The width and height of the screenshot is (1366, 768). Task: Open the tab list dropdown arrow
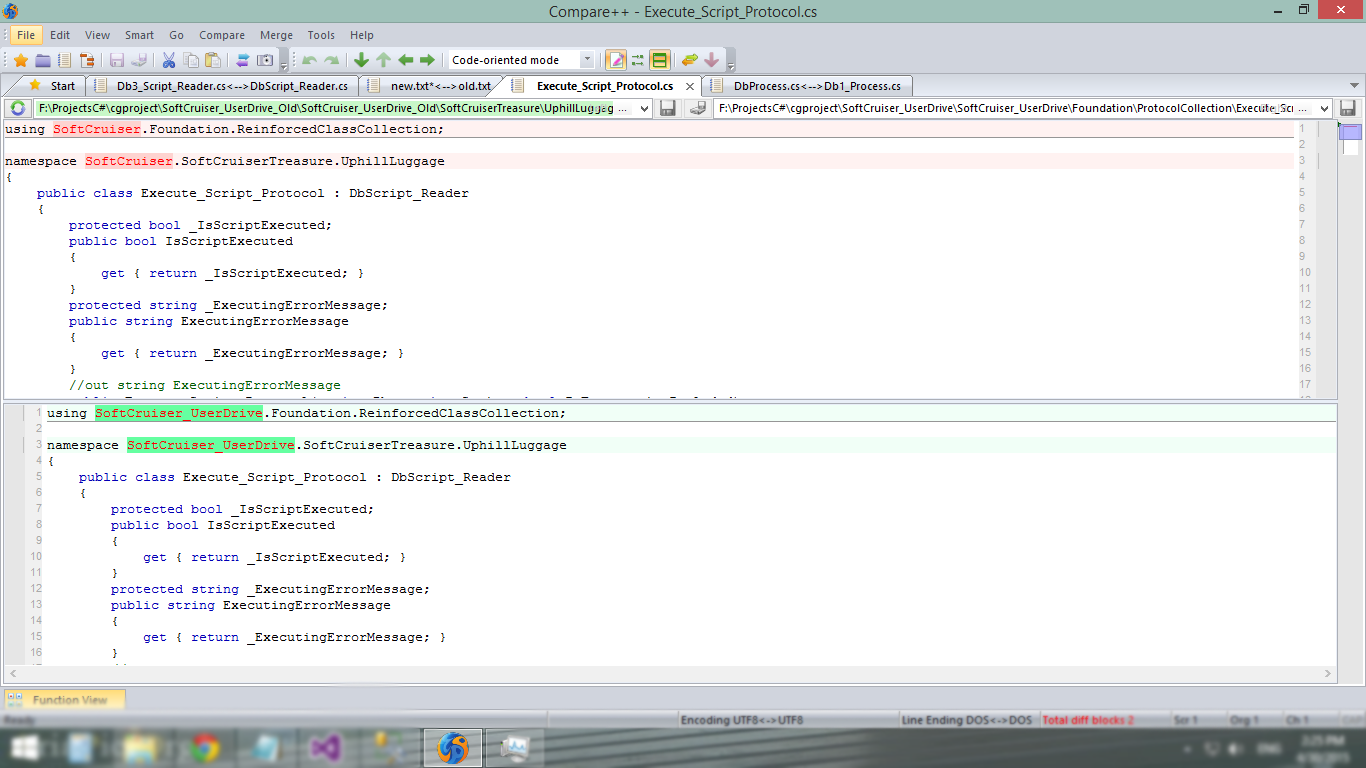pos(1355,86)
